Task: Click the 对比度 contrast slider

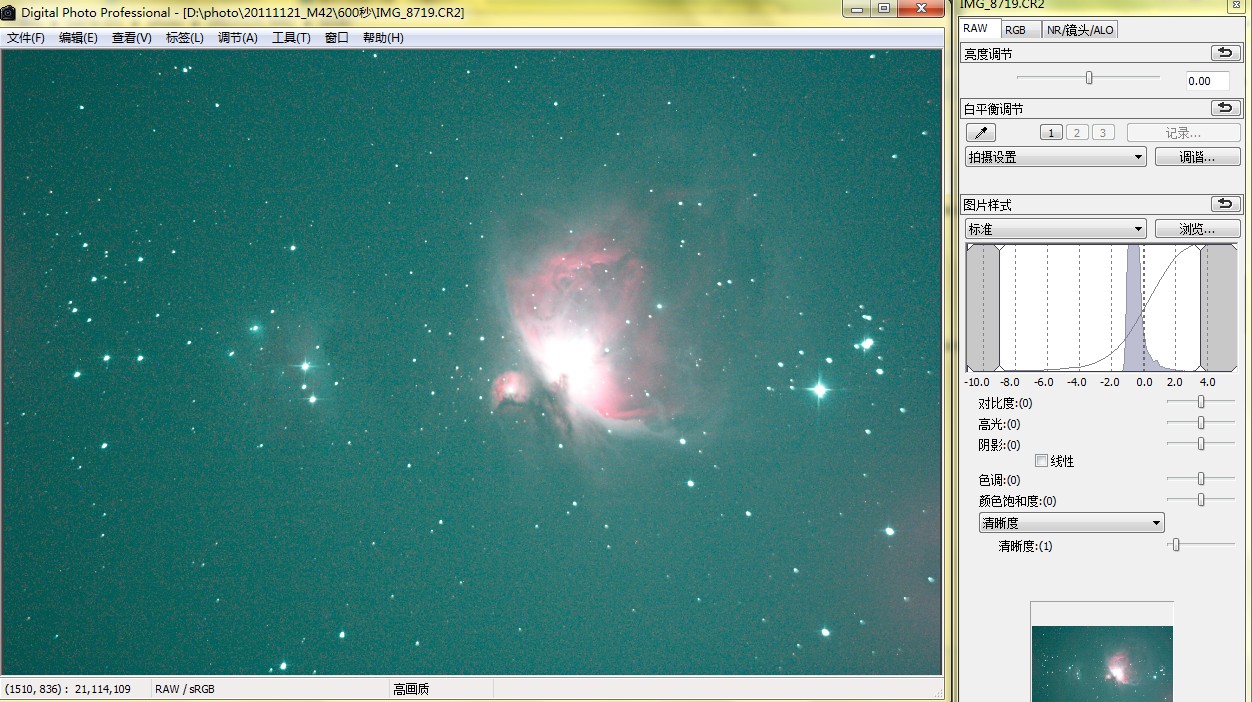Action: click(x=1201, y=402)
